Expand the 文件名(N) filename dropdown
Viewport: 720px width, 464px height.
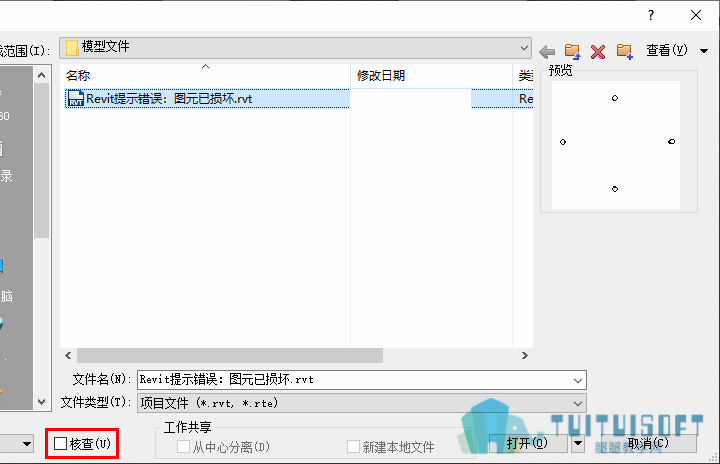point(578,380)
